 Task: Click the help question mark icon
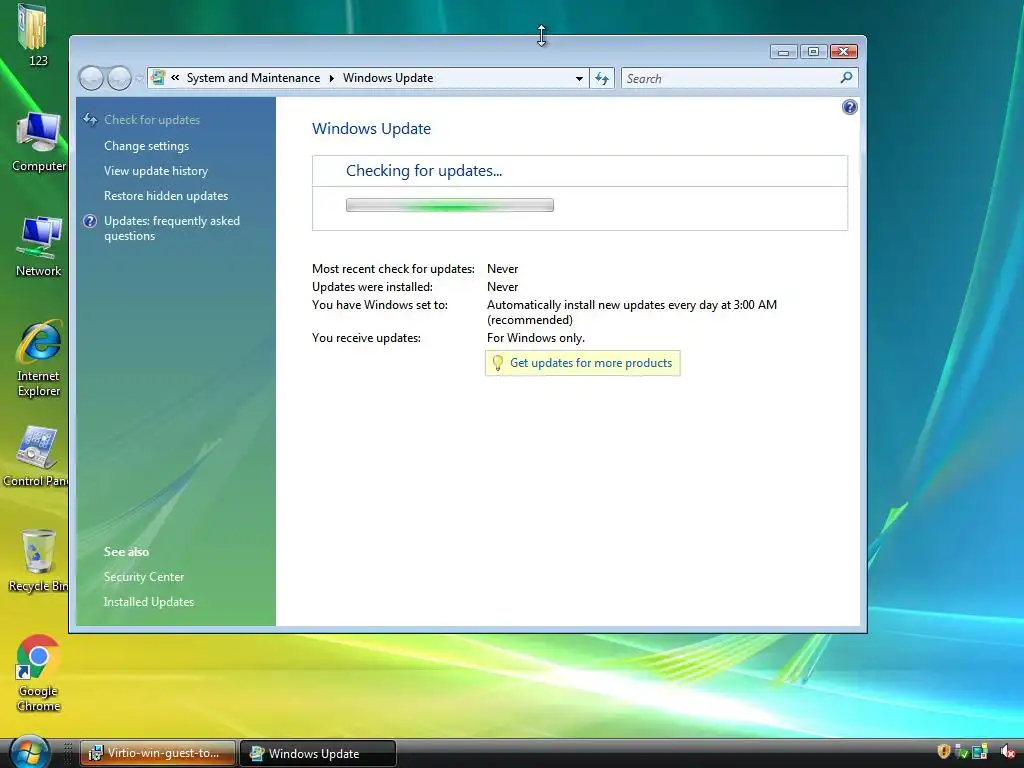pyautogui.click(x=849, y=107)
